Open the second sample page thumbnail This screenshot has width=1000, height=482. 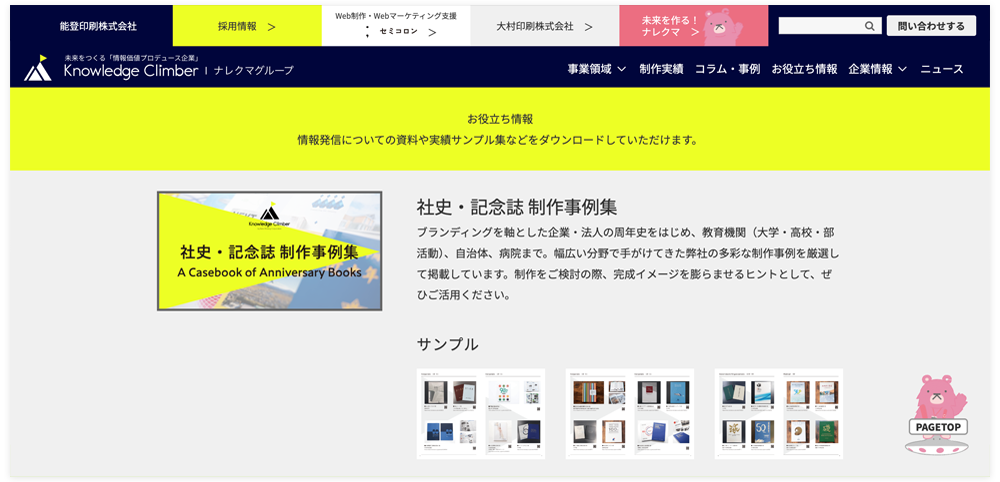tap(630, 413)
